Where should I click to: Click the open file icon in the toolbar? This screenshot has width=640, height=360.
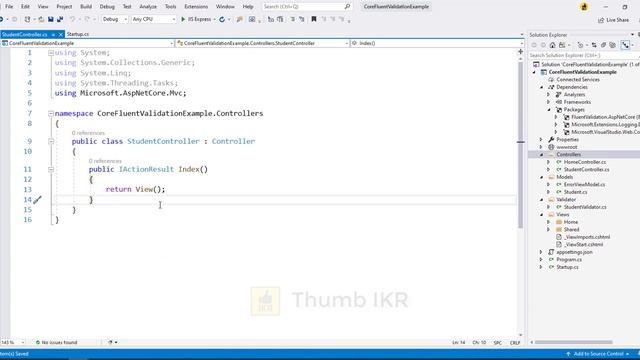41,19
